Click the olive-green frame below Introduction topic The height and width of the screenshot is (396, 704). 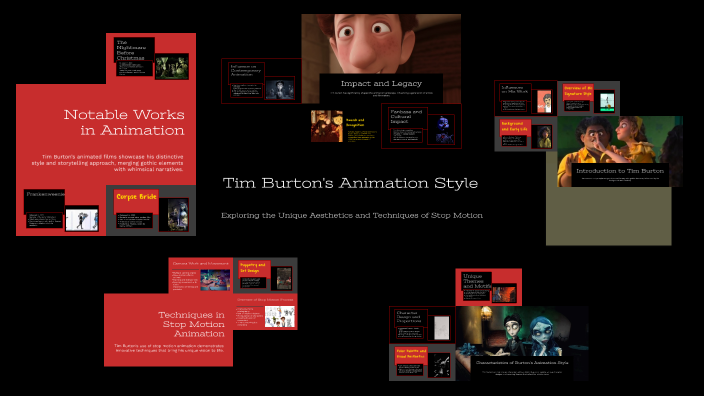pos(608,216)
